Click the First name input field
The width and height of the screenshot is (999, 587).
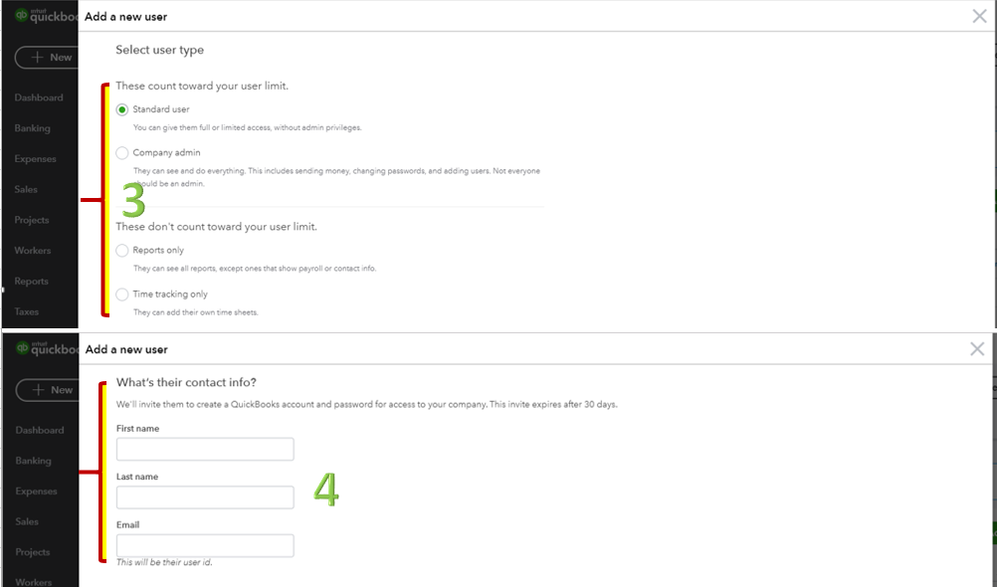click(x=205, y=449)
